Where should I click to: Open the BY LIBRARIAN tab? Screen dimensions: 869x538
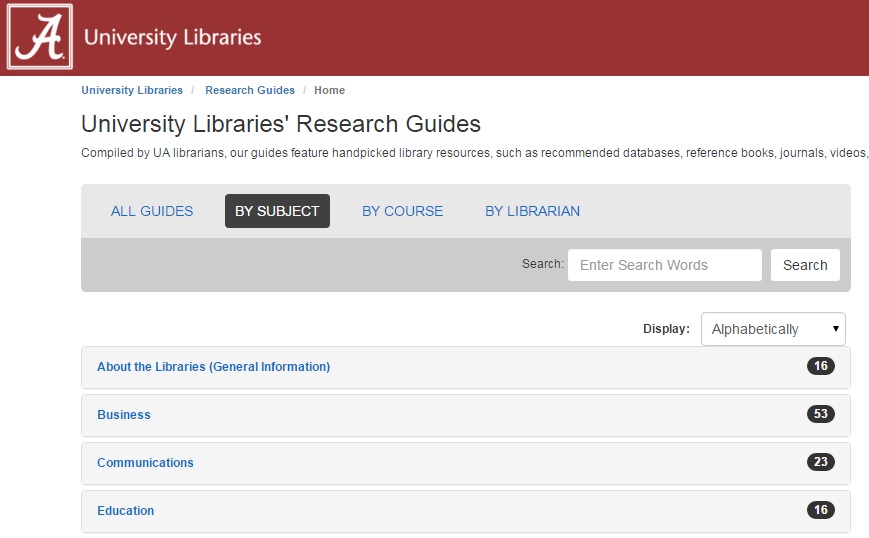(533, 211)
